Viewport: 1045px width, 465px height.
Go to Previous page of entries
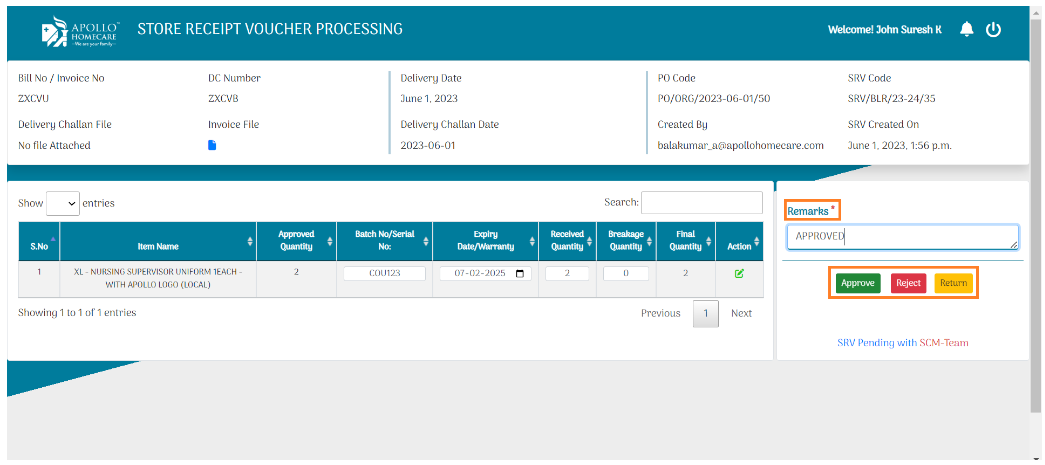click(660, 313)
